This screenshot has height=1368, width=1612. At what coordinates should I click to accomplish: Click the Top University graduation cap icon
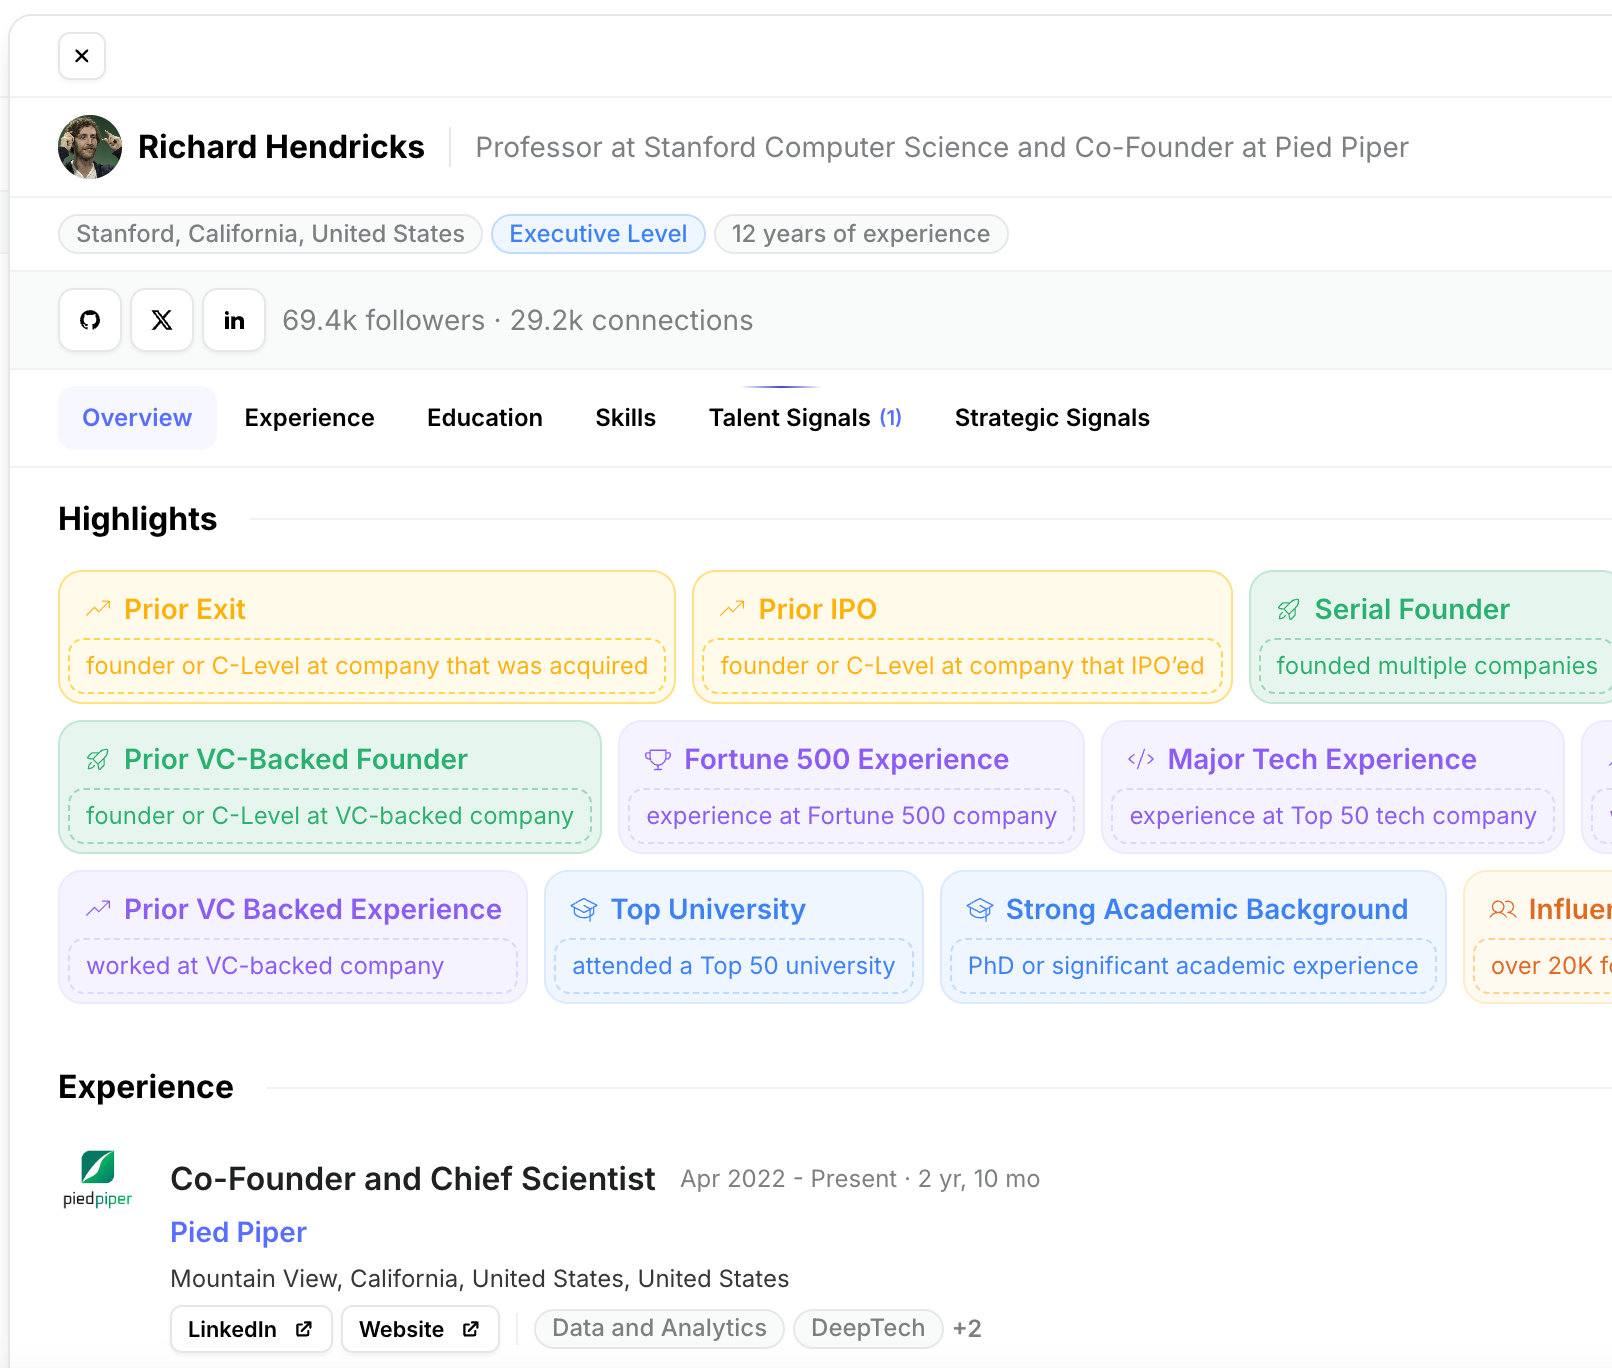[x=583, y=909]
